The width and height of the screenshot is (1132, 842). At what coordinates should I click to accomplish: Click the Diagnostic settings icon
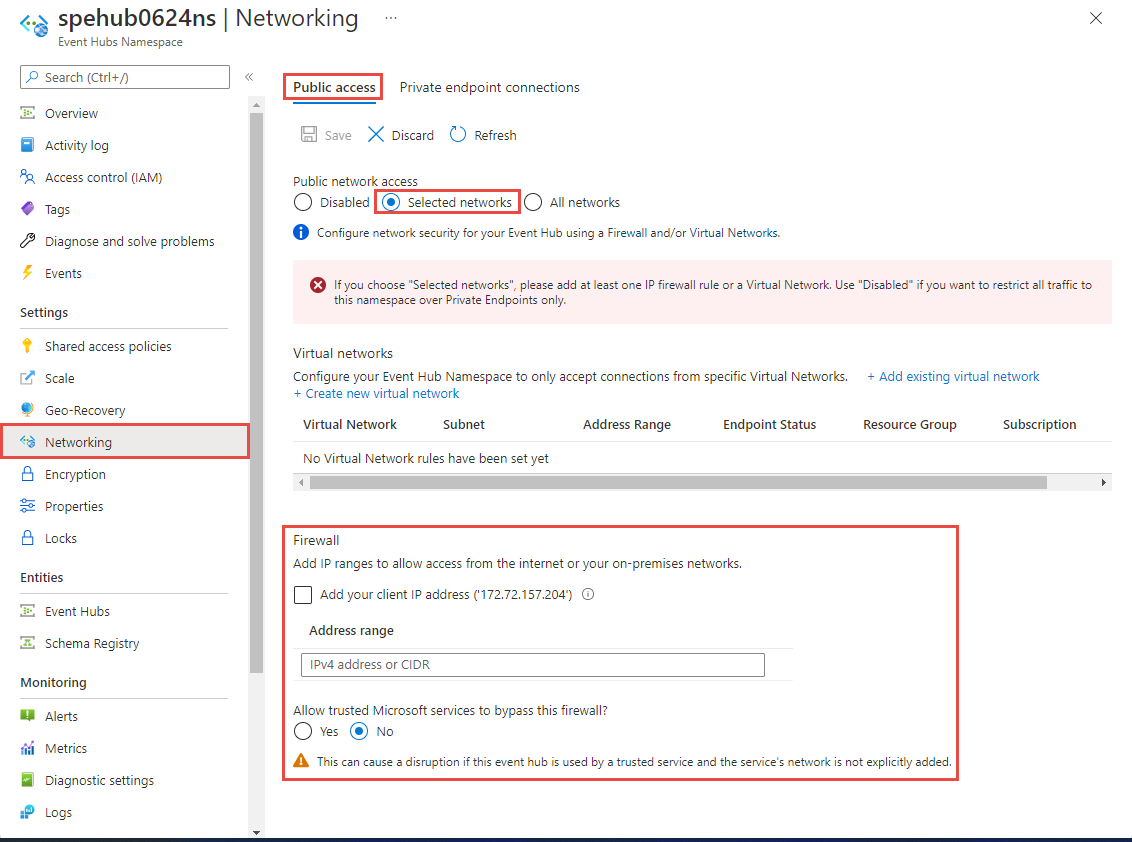27,780
